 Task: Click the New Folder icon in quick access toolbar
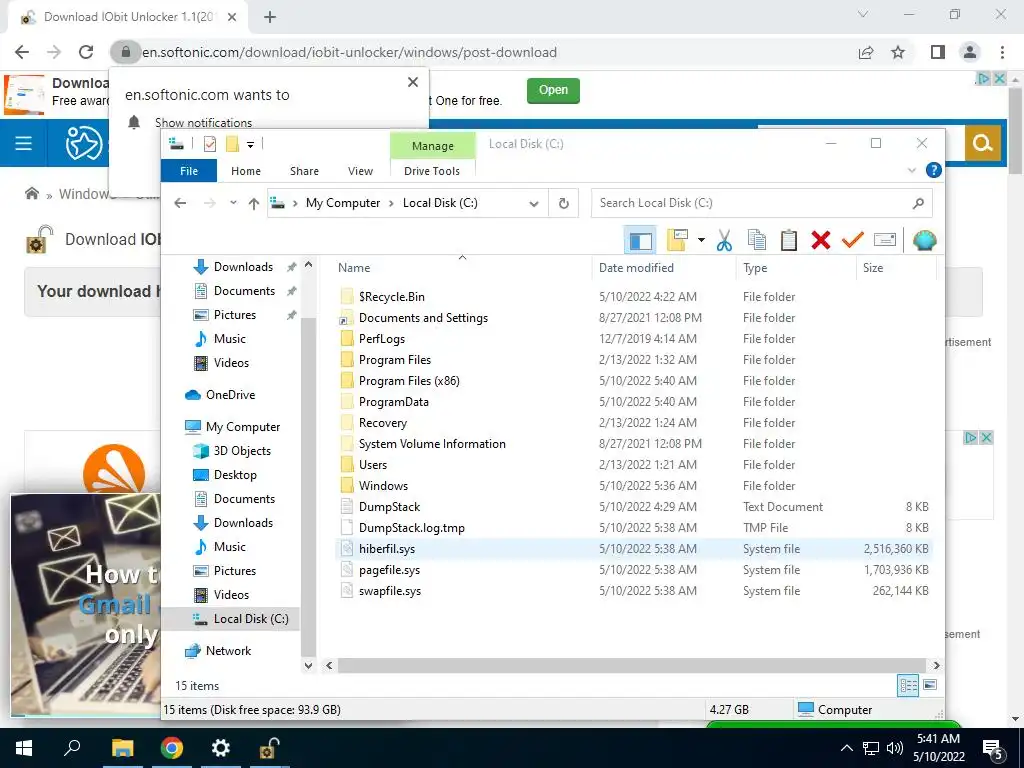point(232,144)
